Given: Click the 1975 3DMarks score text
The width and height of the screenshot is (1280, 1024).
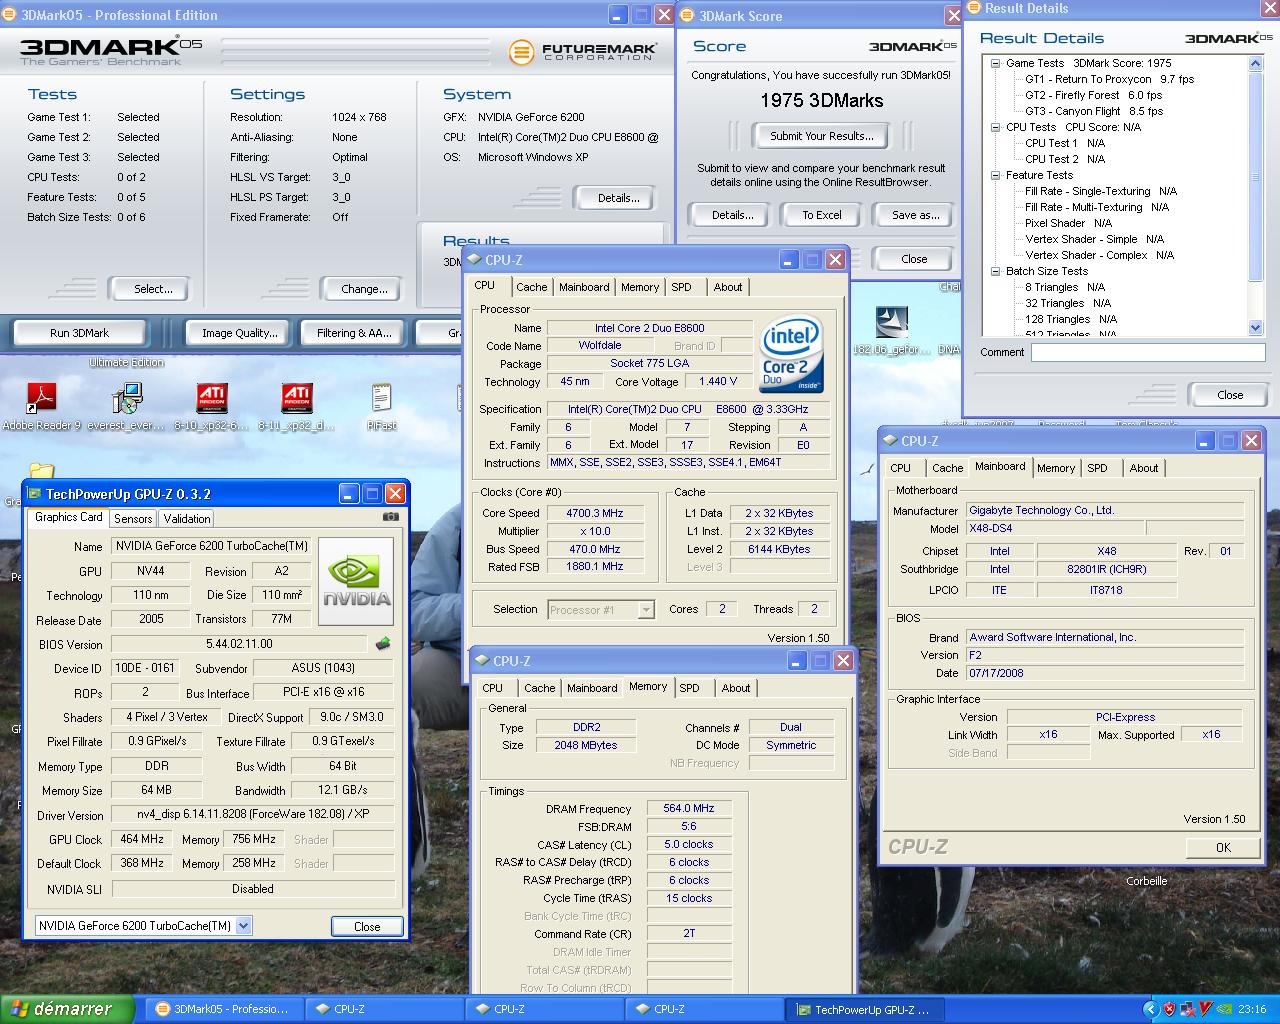Looking at the screenshot, I should click(821, 100).
